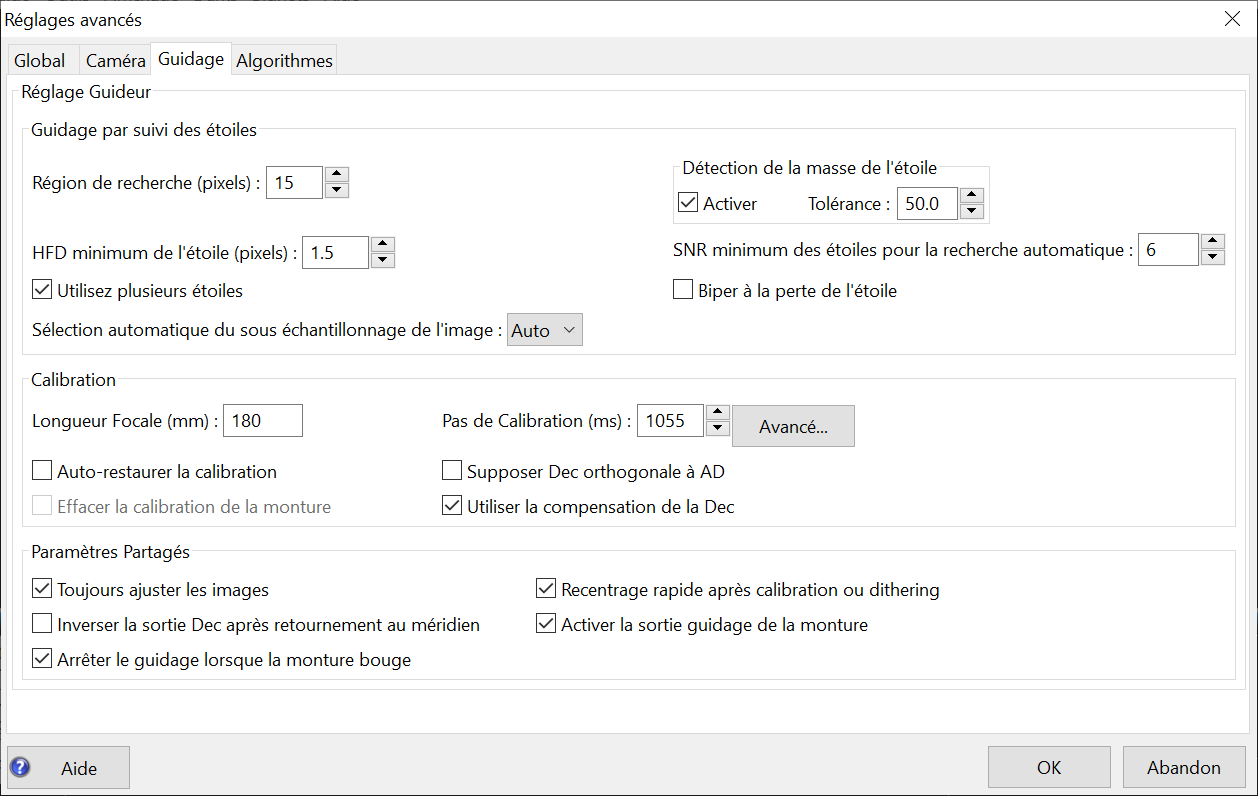Open the Algorithmes tab
The image size is (1258, 796).
[x=284, y=60]
